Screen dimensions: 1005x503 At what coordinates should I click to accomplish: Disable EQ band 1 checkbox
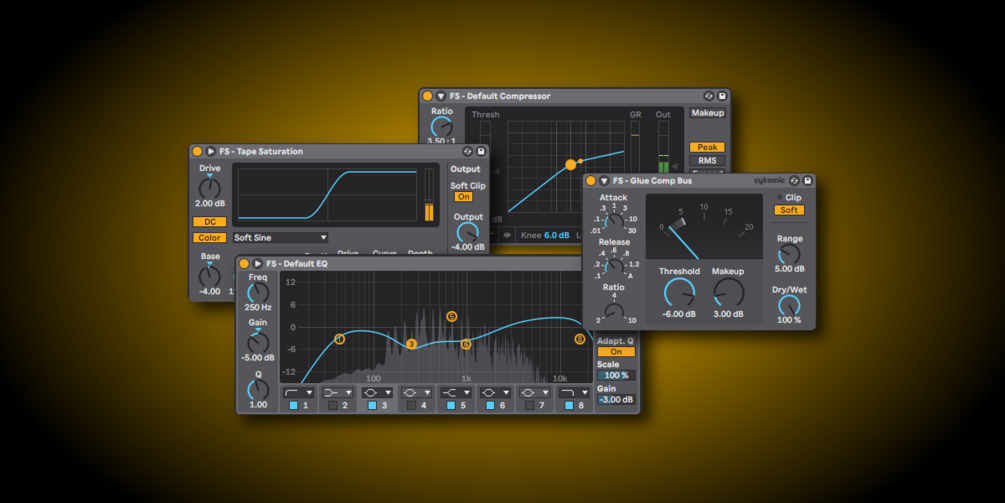click(294, 406)
